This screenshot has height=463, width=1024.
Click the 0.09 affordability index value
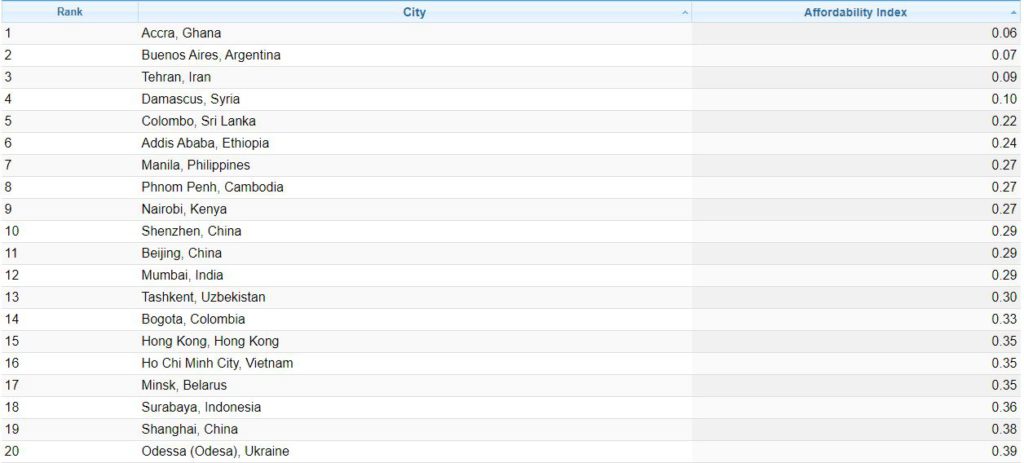1004,77
